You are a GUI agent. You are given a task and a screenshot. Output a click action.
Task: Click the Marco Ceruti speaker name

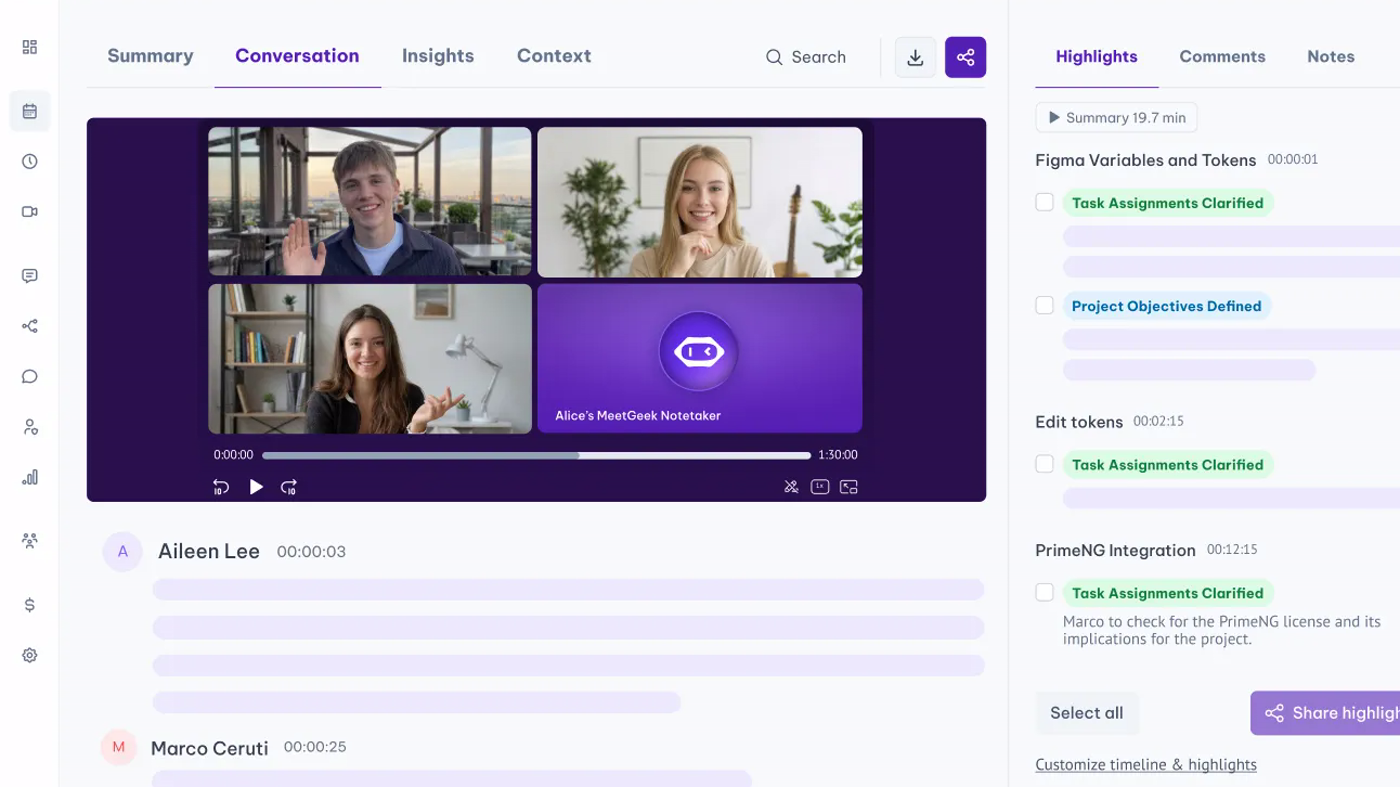click(210, 748)
